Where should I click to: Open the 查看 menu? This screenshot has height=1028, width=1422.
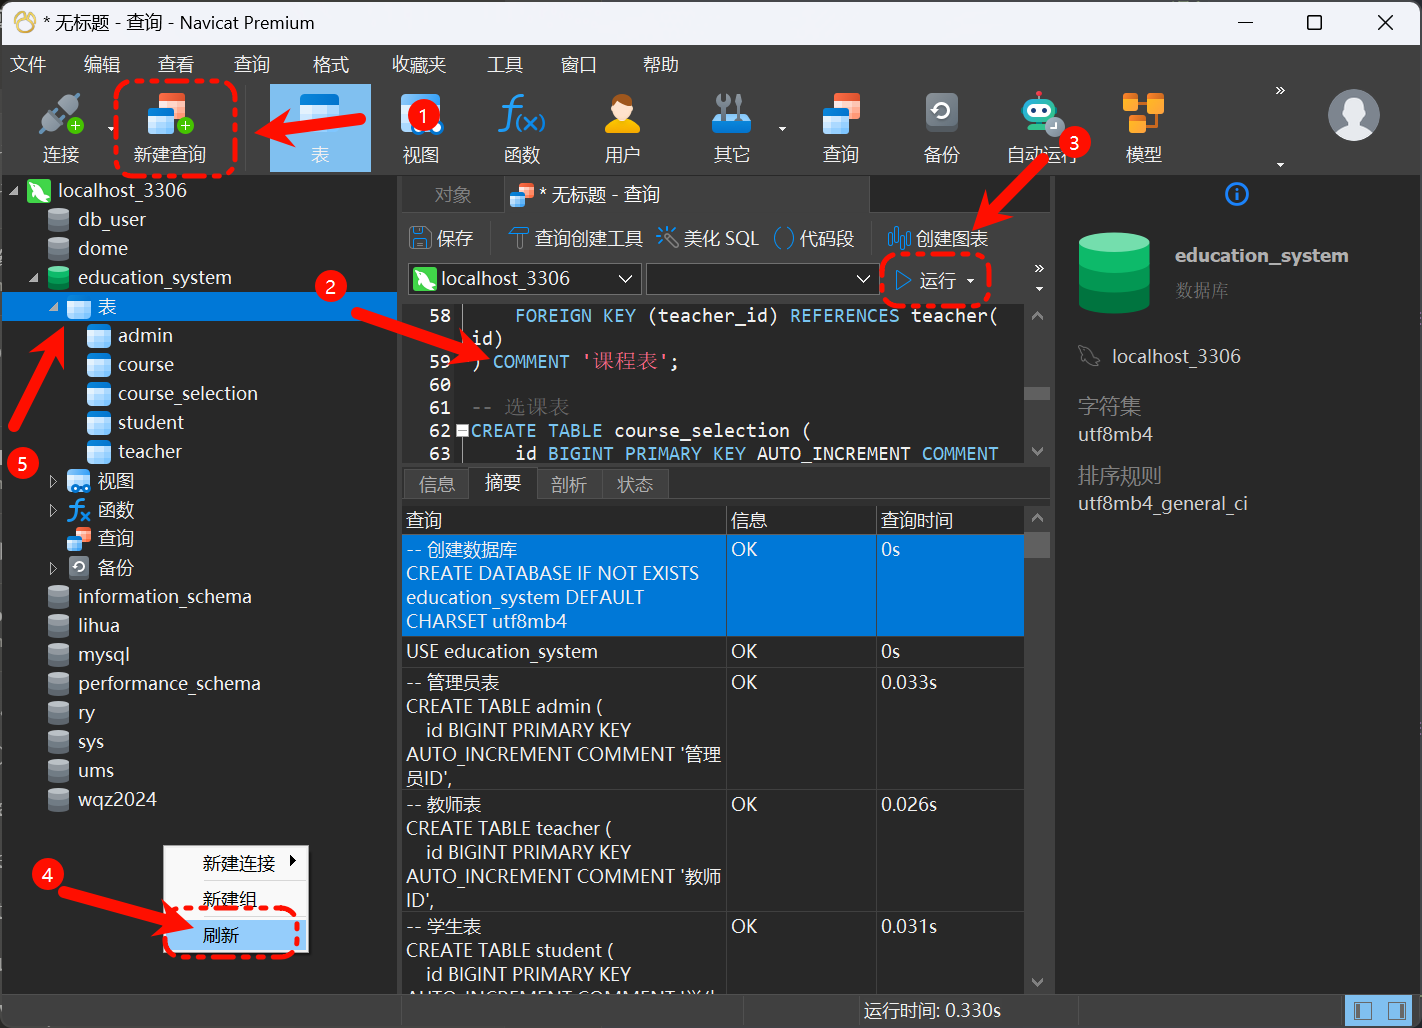click(176, 65)
